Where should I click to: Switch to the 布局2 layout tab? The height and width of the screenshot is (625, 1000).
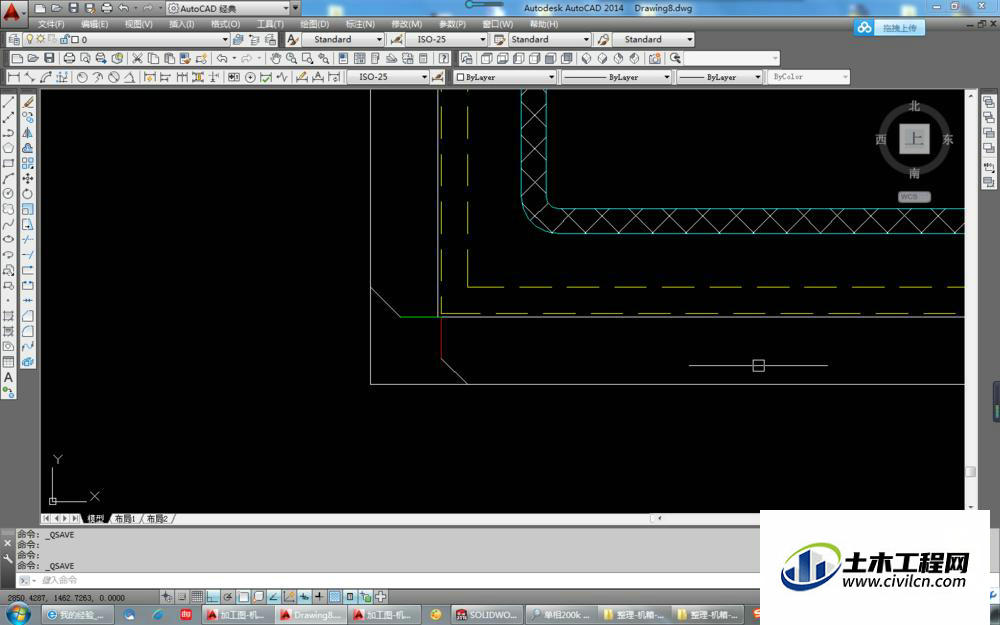tap(158, 518)
